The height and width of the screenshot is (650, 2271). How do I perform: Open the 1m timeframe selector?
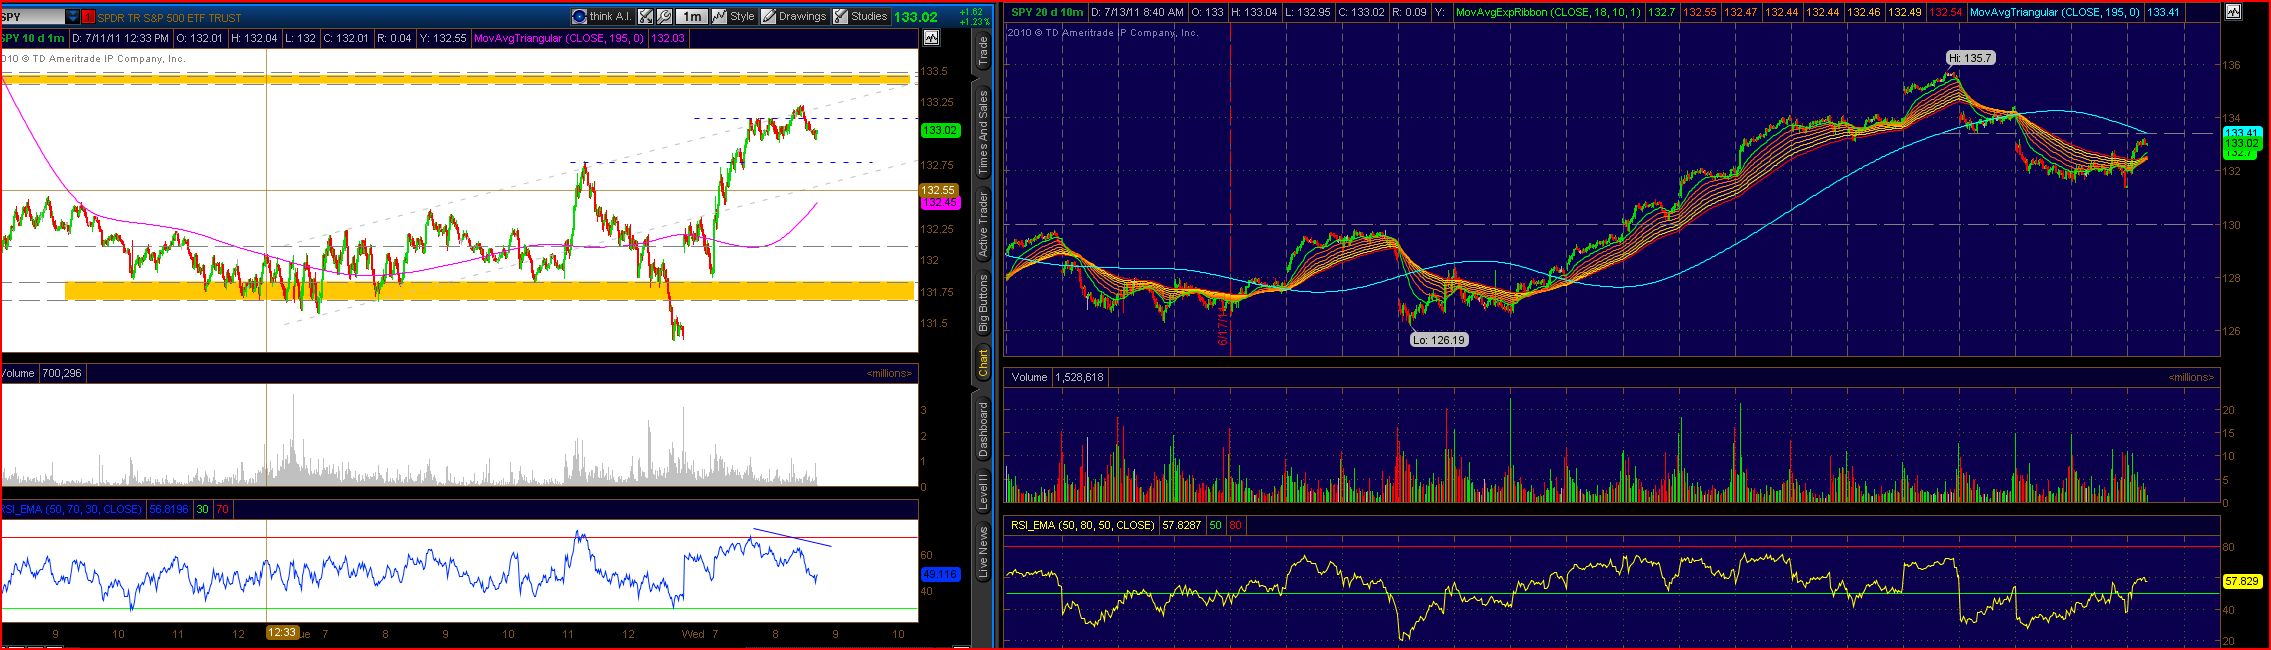(x=692, y=16)
